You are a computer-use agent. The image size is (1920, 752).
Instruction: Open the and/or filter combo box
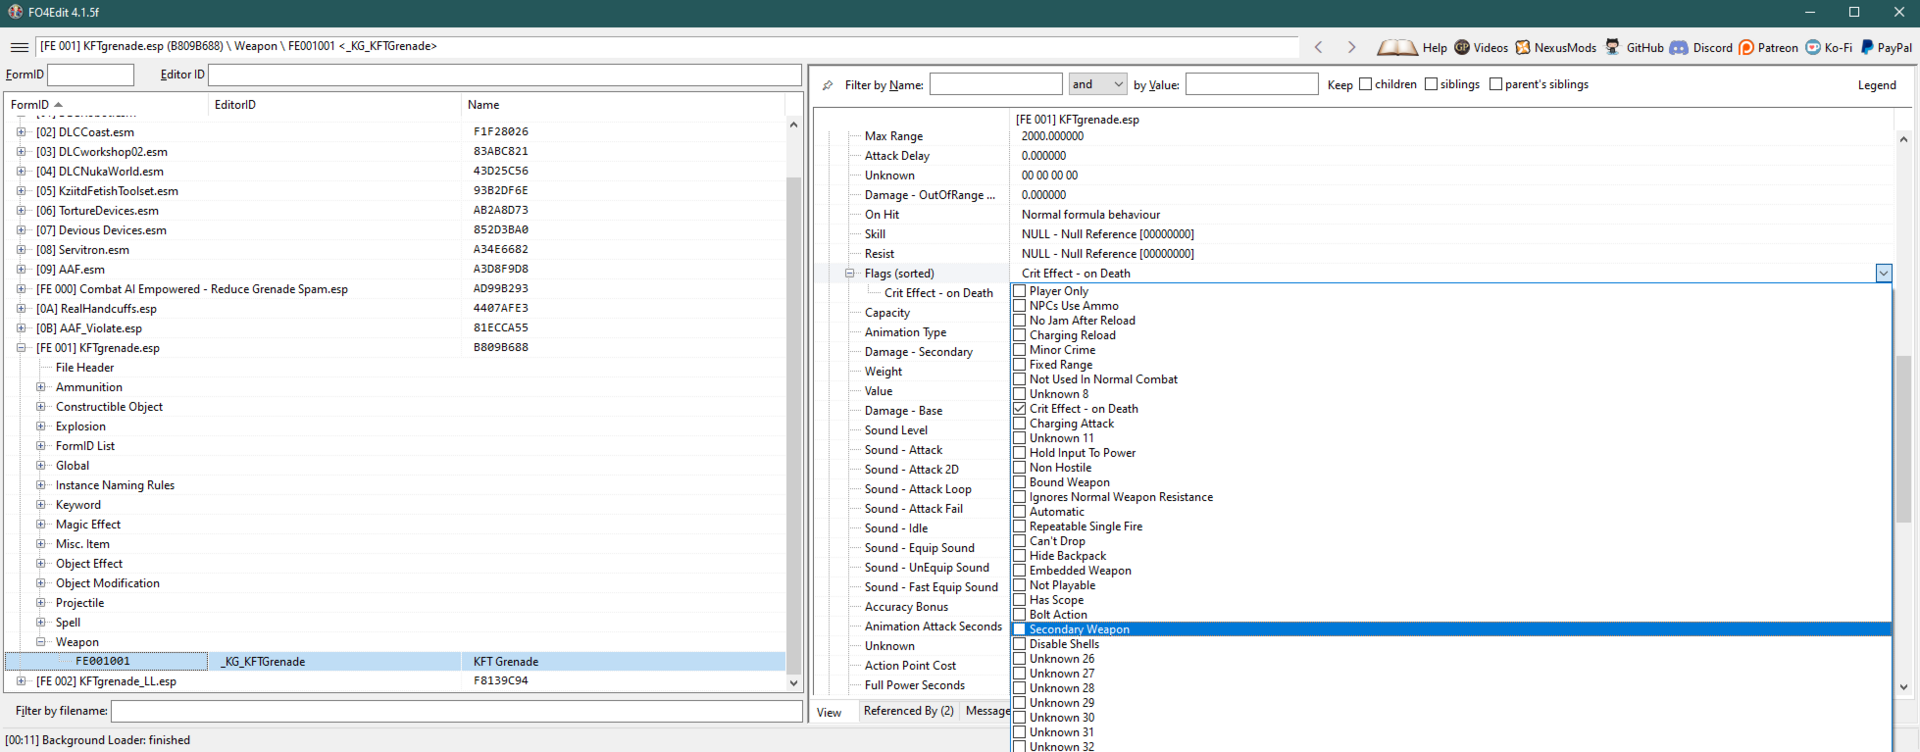(x=1098, y=85)
